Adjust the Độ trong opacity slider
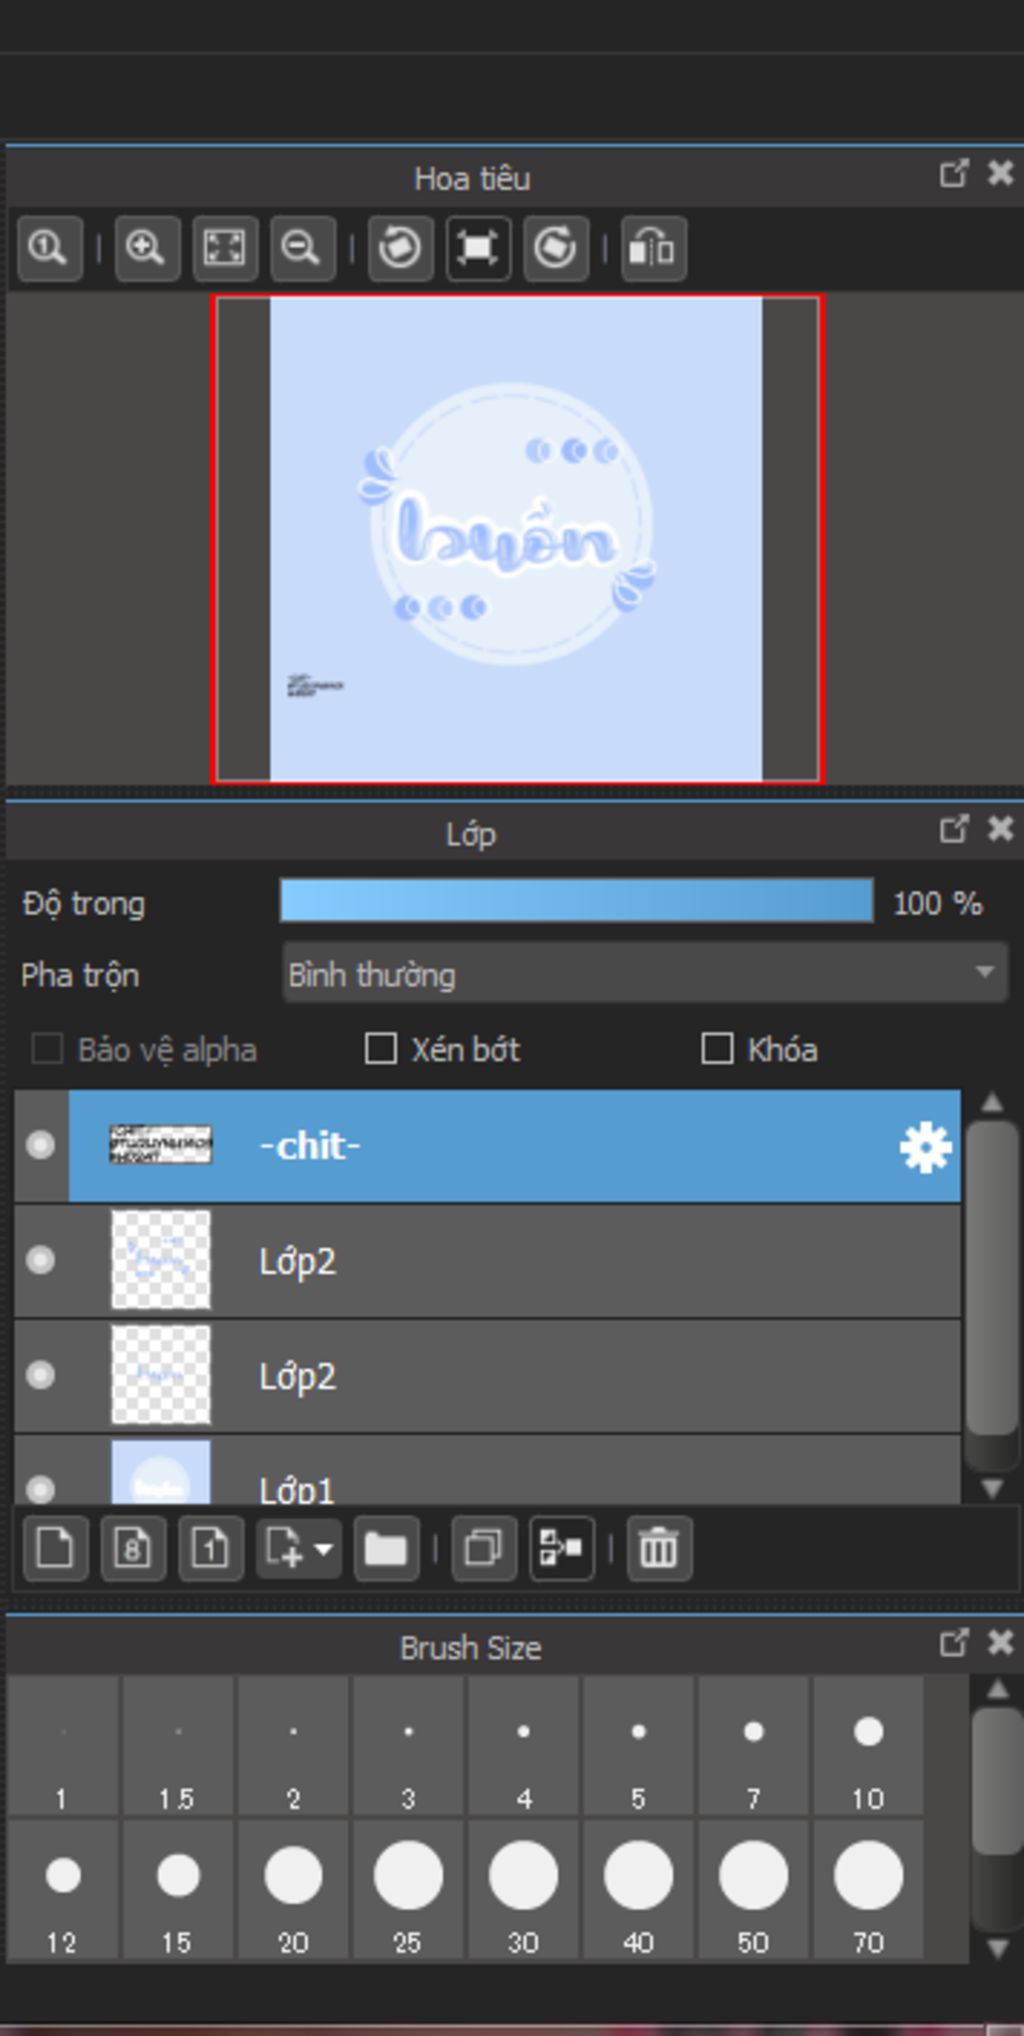Screen dimensions: 1024x2036 pyautogui.click(x=577, y=901)
